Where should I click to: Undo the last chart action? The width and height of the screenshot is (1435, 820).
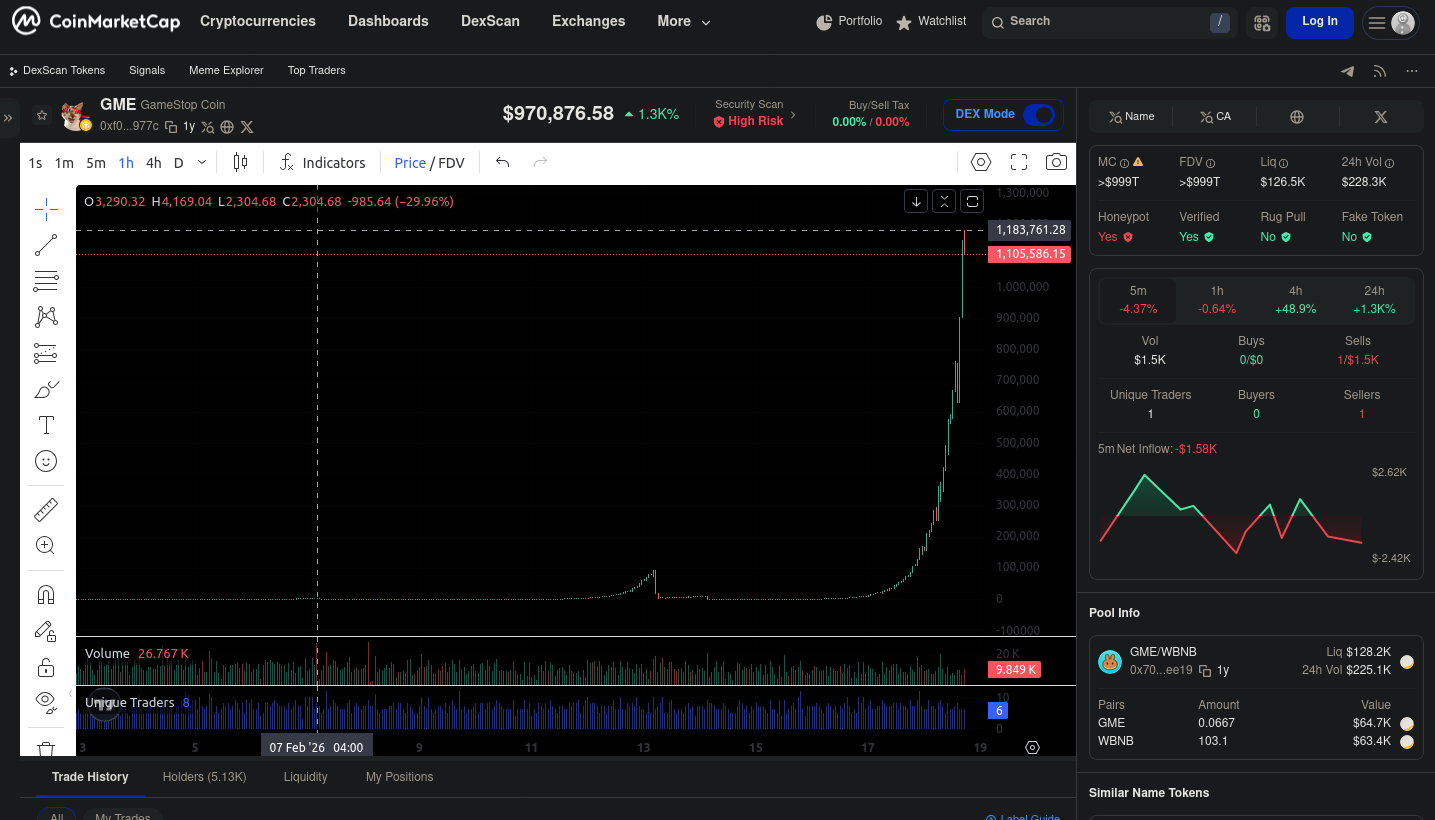(502, 162)
